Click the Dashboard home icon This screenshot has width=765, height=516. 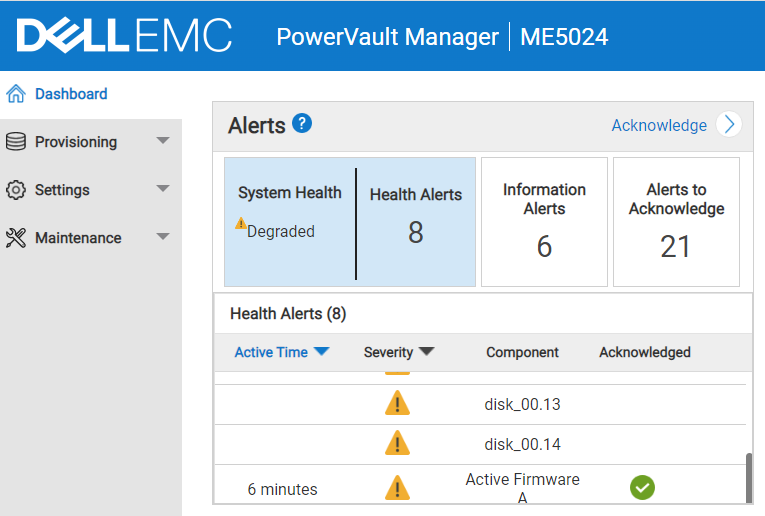[15, 94]
